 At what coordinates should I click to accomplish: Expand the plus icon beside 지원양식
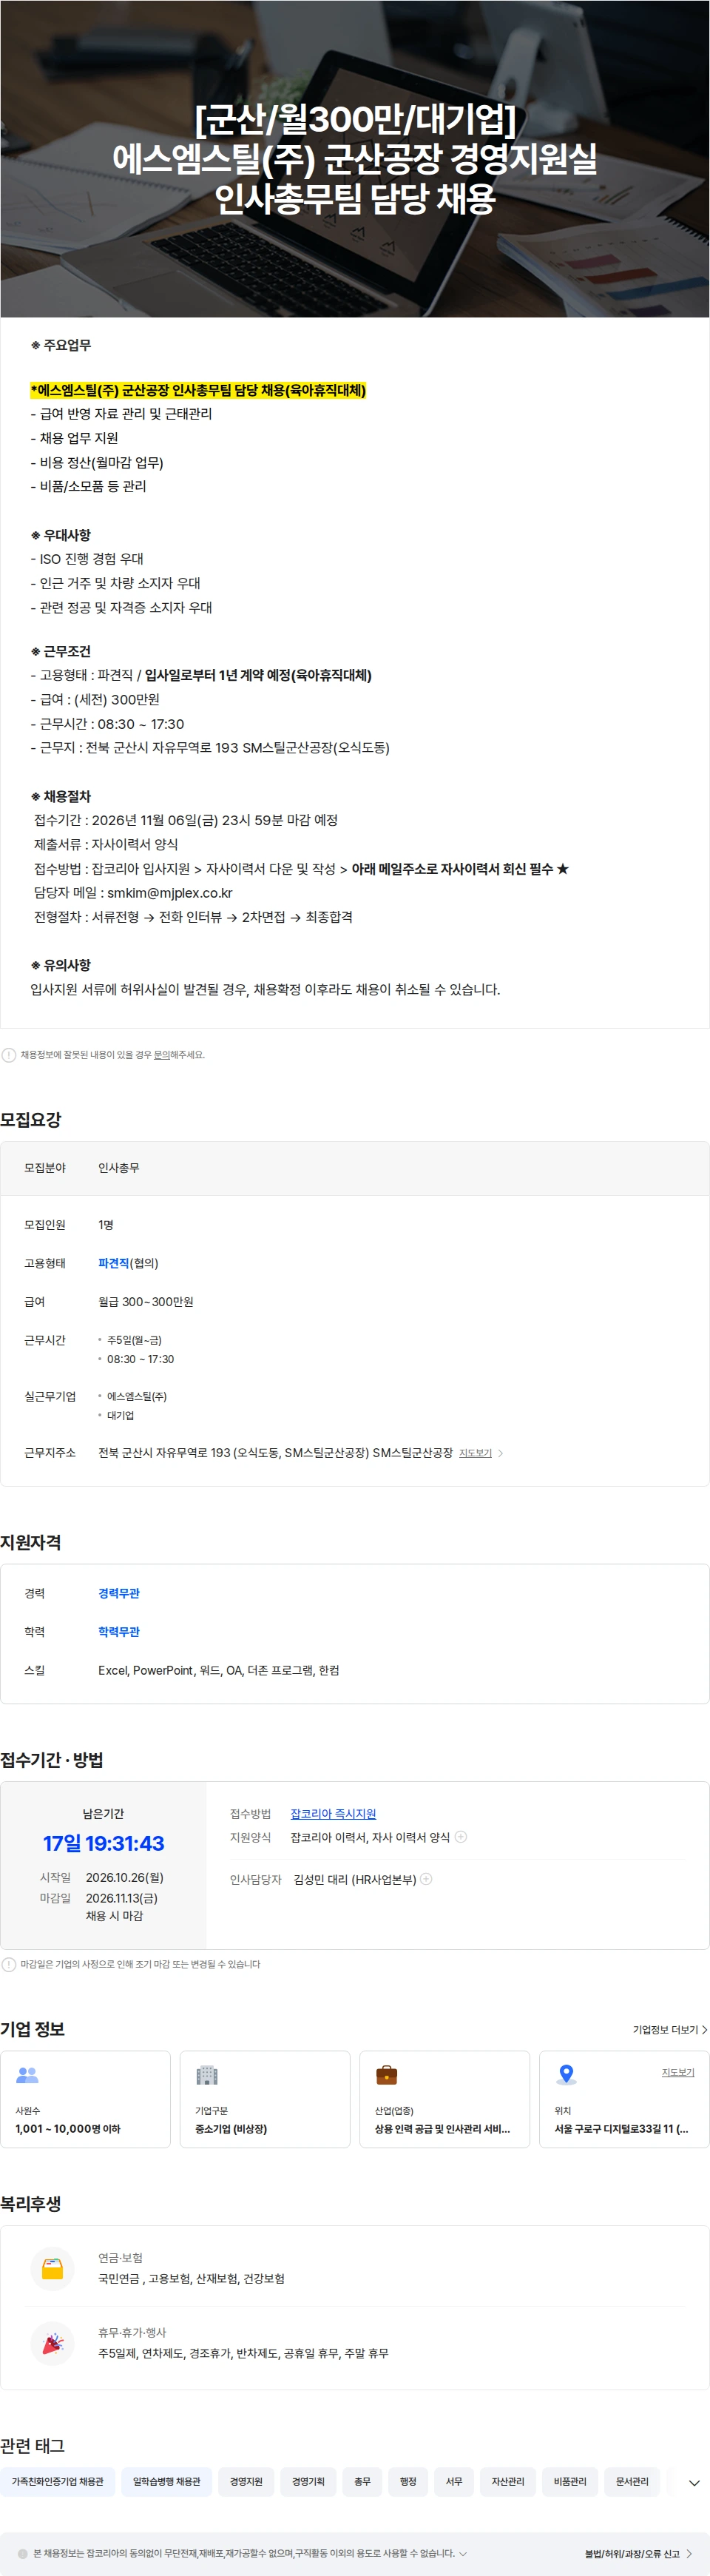(461, 1837)
